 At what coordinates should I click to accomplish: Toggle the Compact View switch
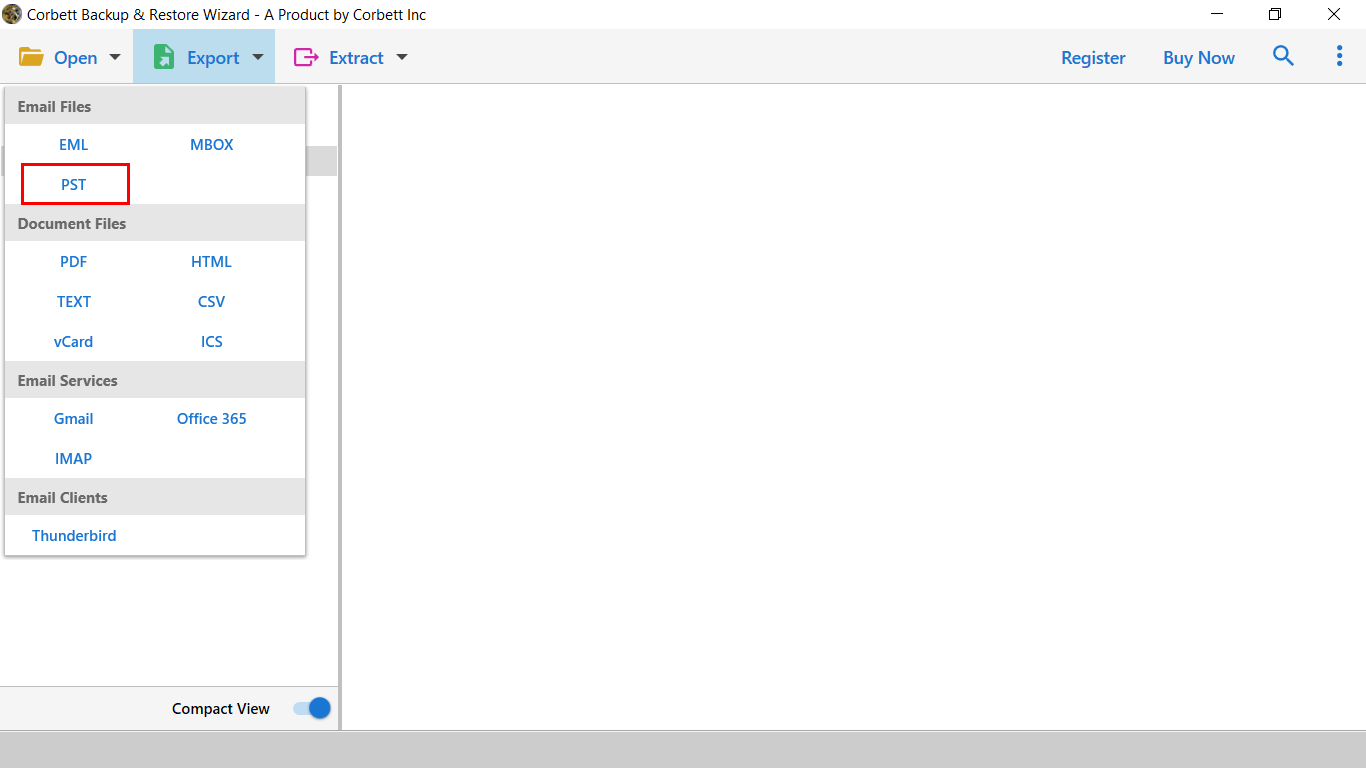[312, 708]
